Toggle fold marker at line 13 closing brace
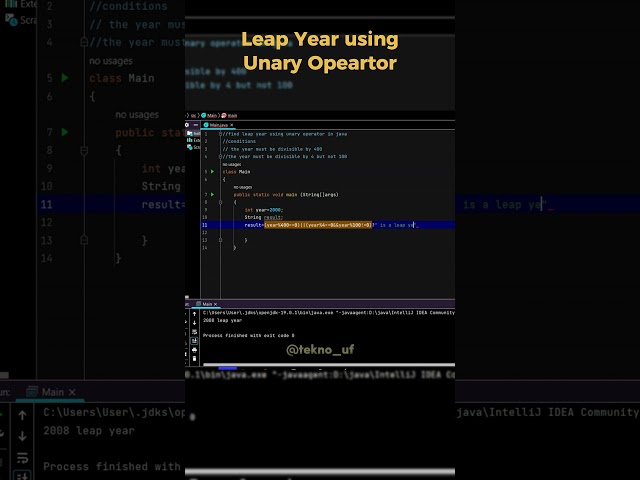Viewport: 640px width, 480px height. pos(220,240)
